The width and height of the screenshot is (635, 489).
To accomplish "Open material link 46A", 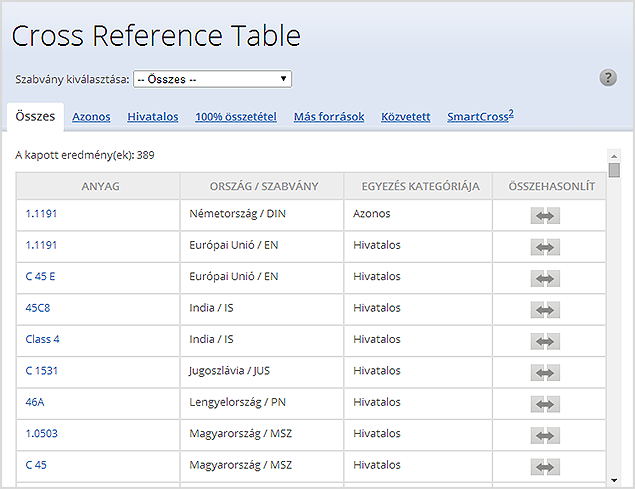I will (35, 402).
